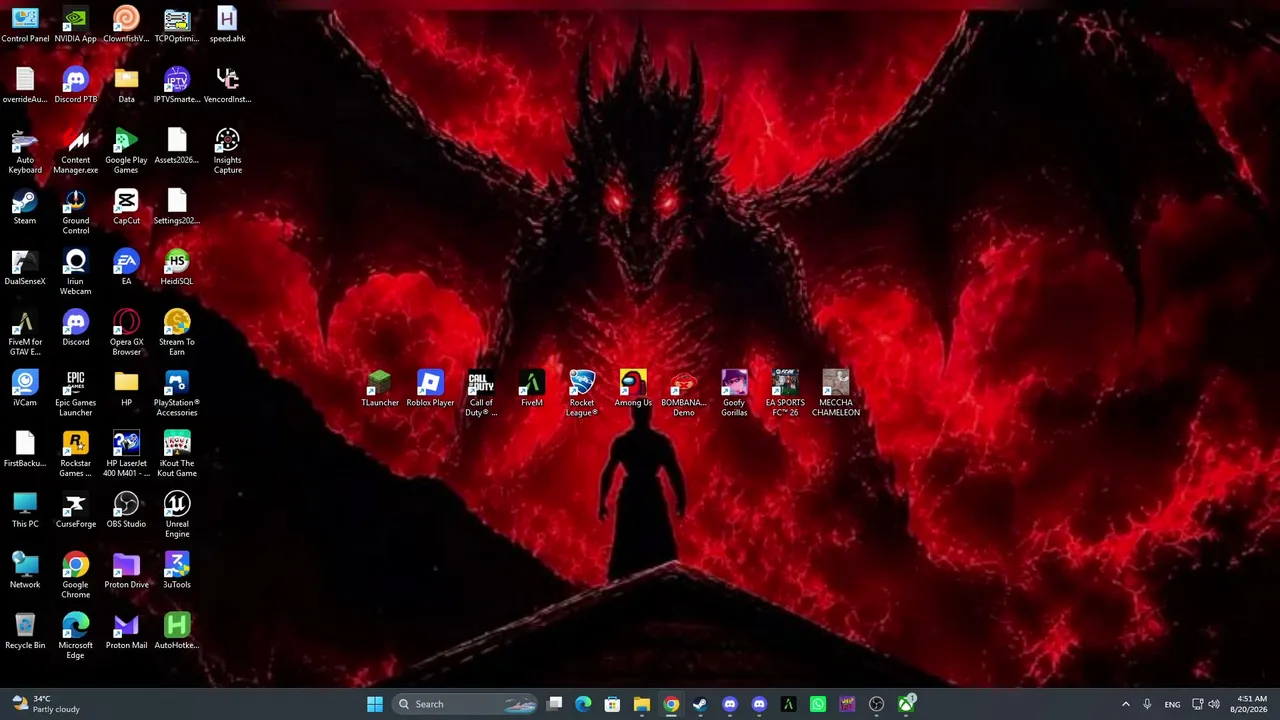Select the CurseForge desktop icon
This screenshot has width=1280, height=720.
pyautogui.click(x=76, y=511)
